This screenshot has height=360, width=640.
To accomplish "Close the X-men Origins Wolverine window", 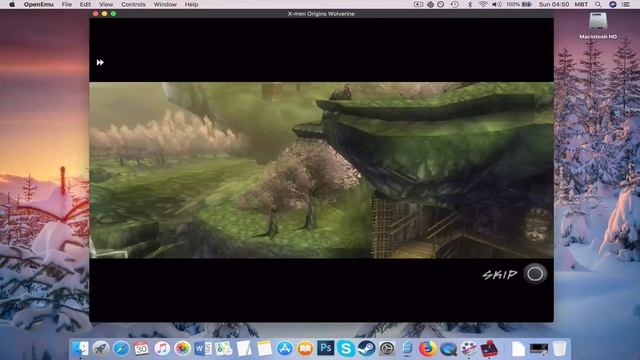I will pyautogui.click(x=96, y=13).
